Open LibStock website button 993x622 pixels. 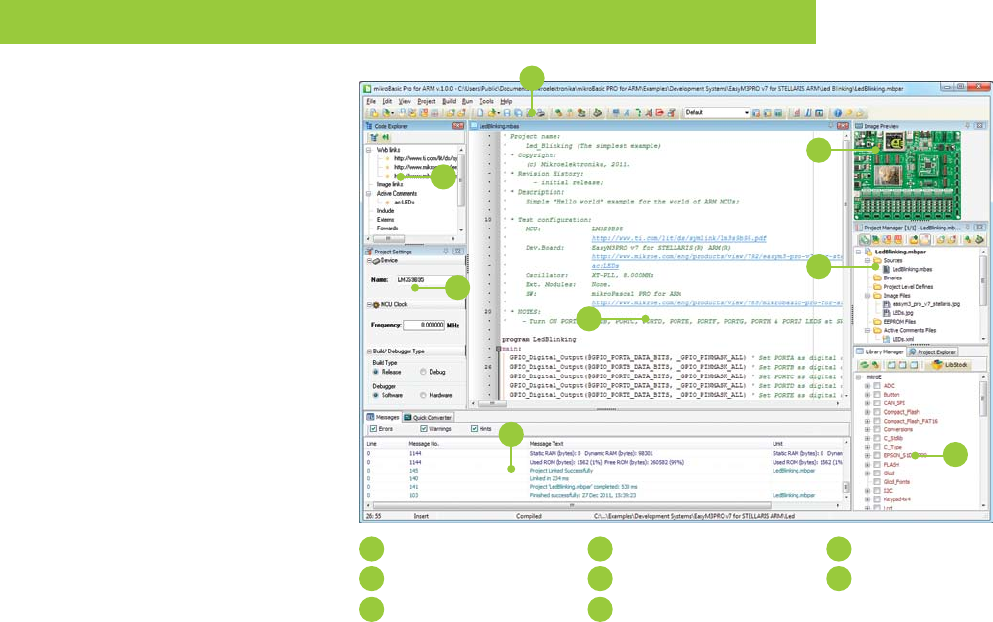pyautogui.click(x=950, y=365)
